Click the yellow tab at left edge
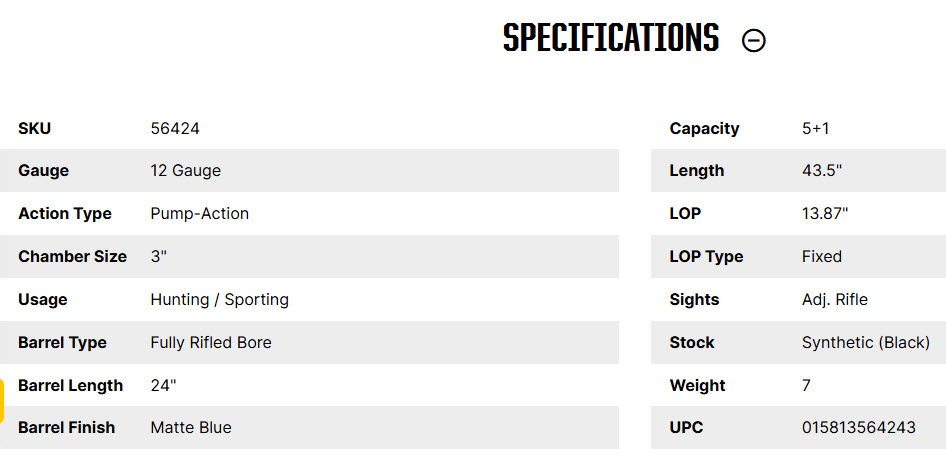 2,401
